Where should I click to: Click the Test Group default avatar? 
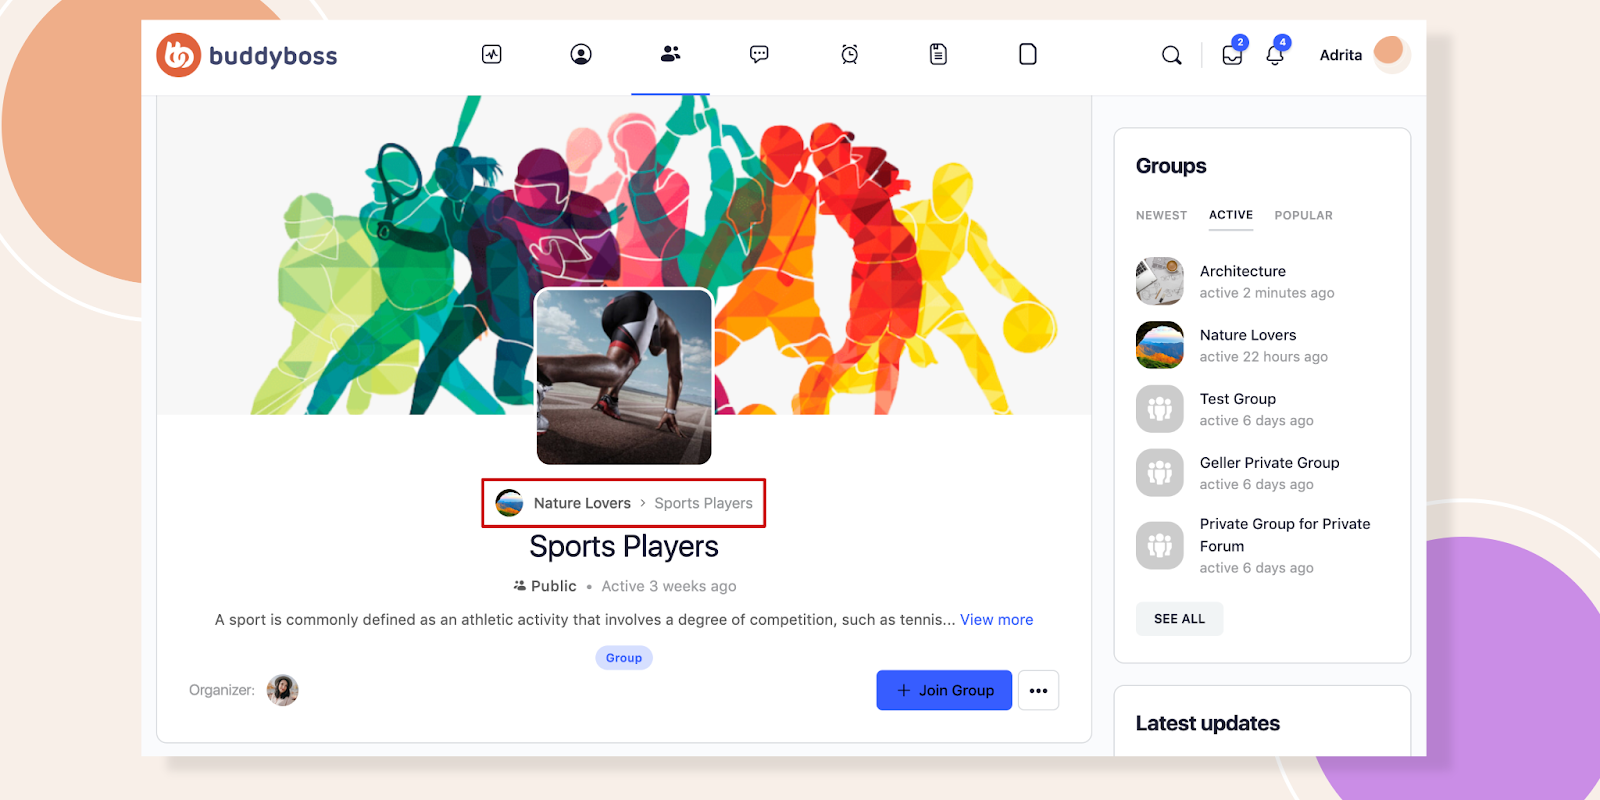[x=1160, y=409]
